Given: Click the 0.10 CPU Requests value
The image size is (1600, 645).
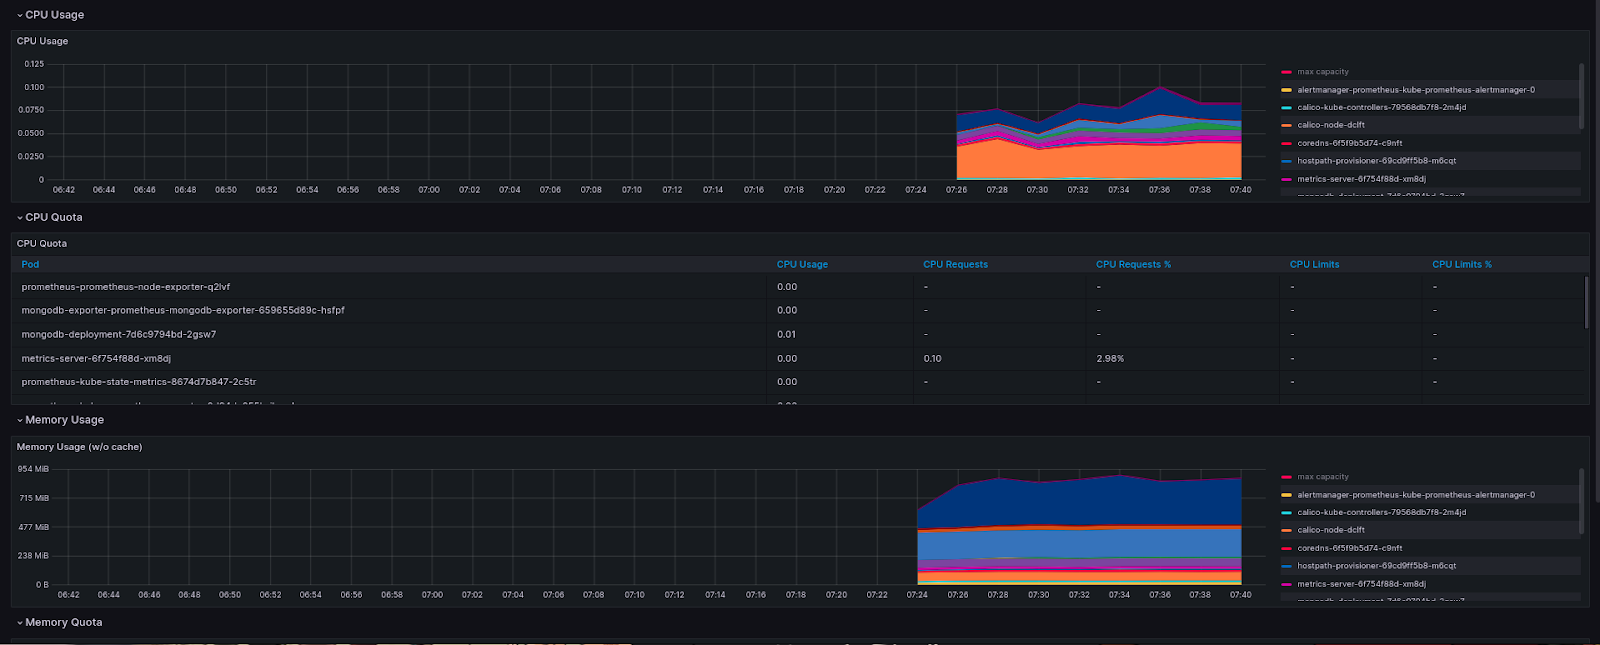Looking at the screenshot, I should [x=932, y=358].
